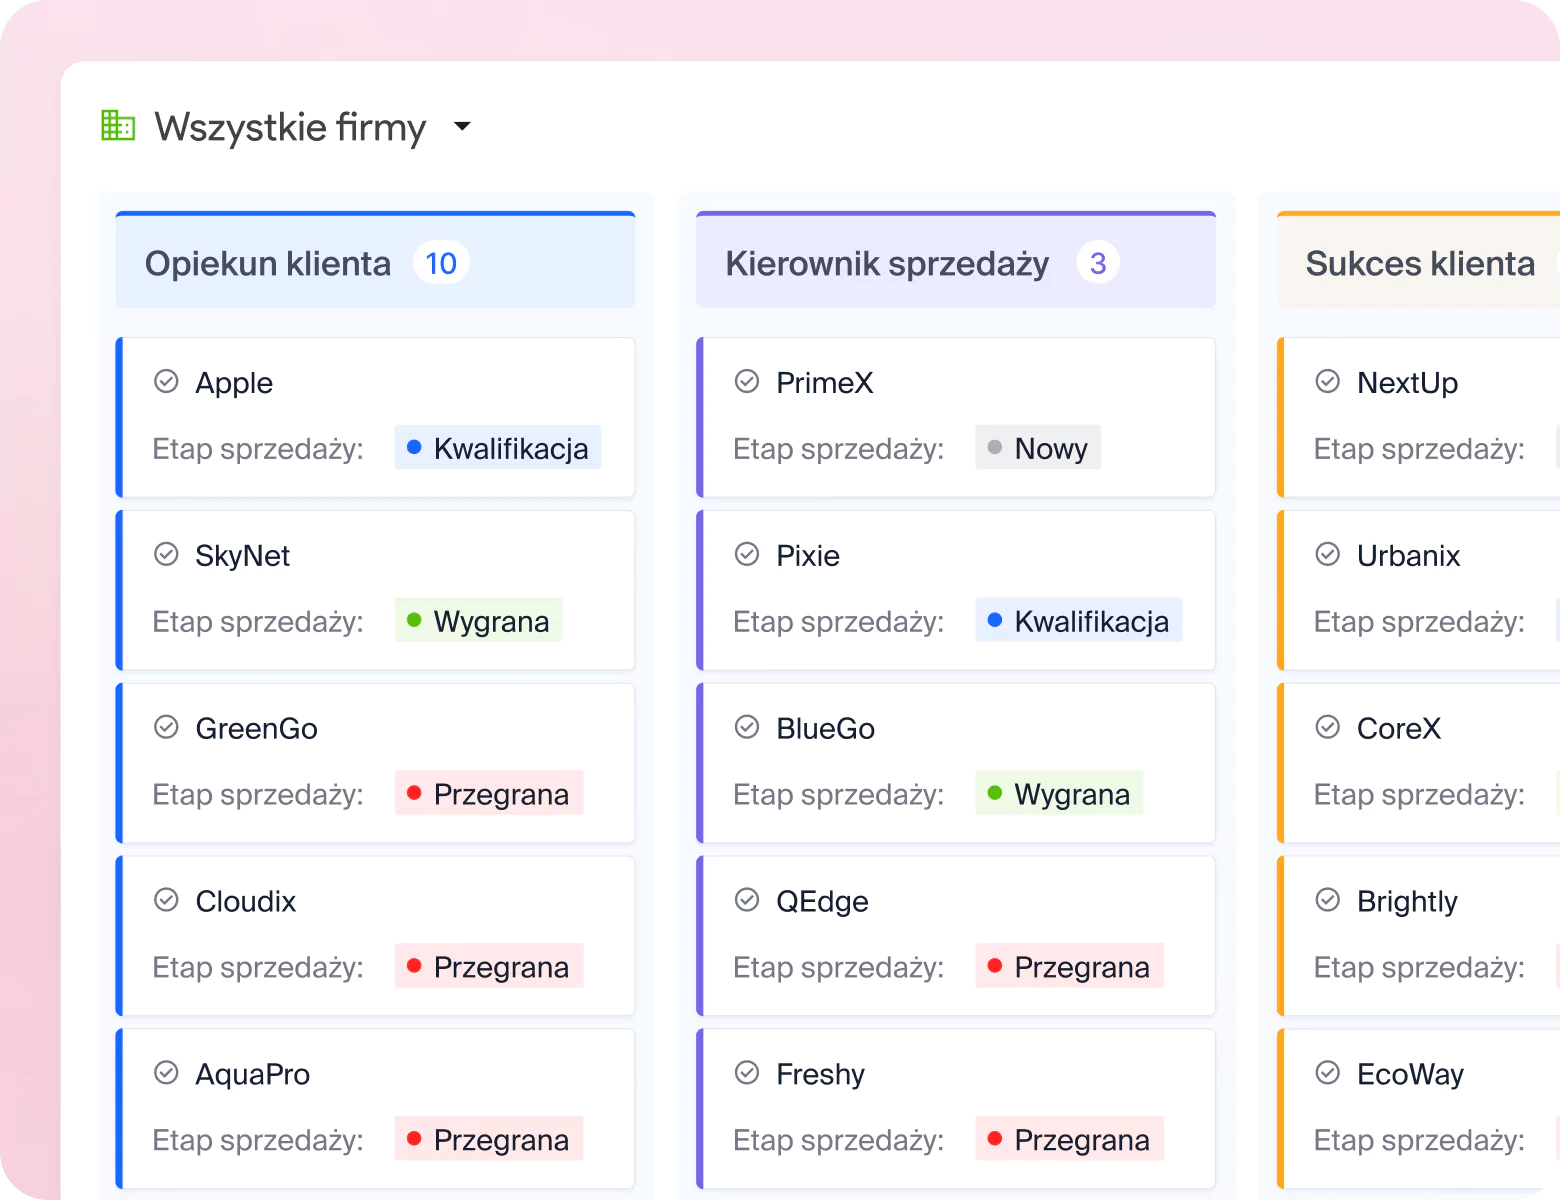Click the check circle next to QEdge
This screenshot has width=1560, height=1200.
(x=747, y=900)
